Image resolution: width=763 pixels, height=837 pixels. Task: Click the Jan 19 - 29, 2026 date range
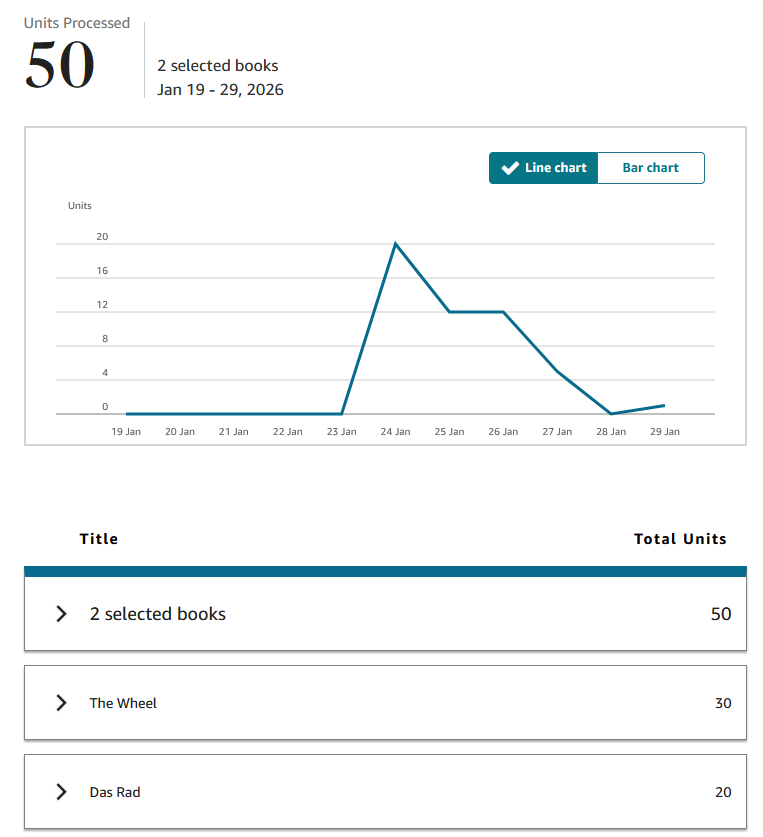[x=220, y=90]
